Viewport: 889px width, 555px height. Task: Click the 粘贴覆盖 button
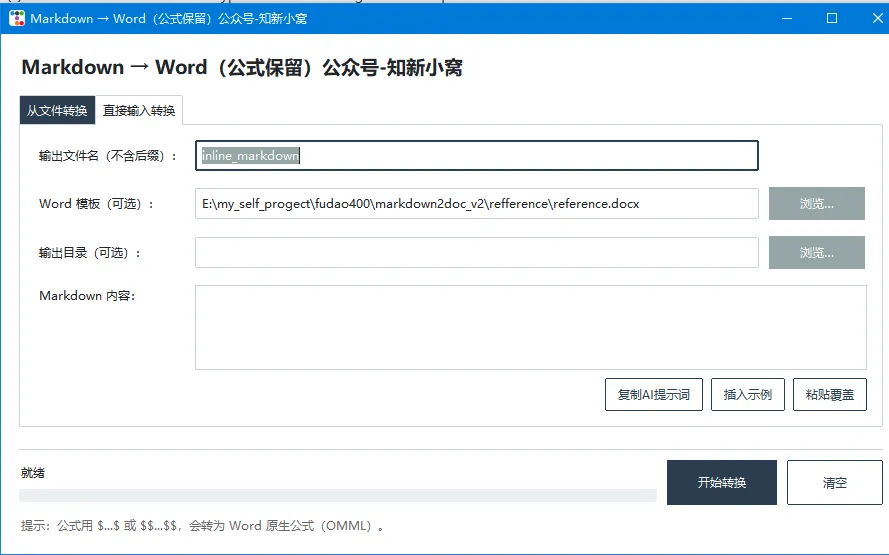829,395
